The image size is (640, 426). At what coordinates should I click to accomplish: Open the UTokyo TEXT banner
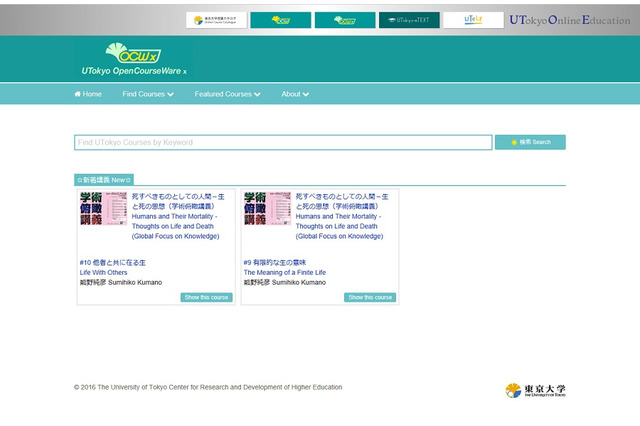coord(409,20)
